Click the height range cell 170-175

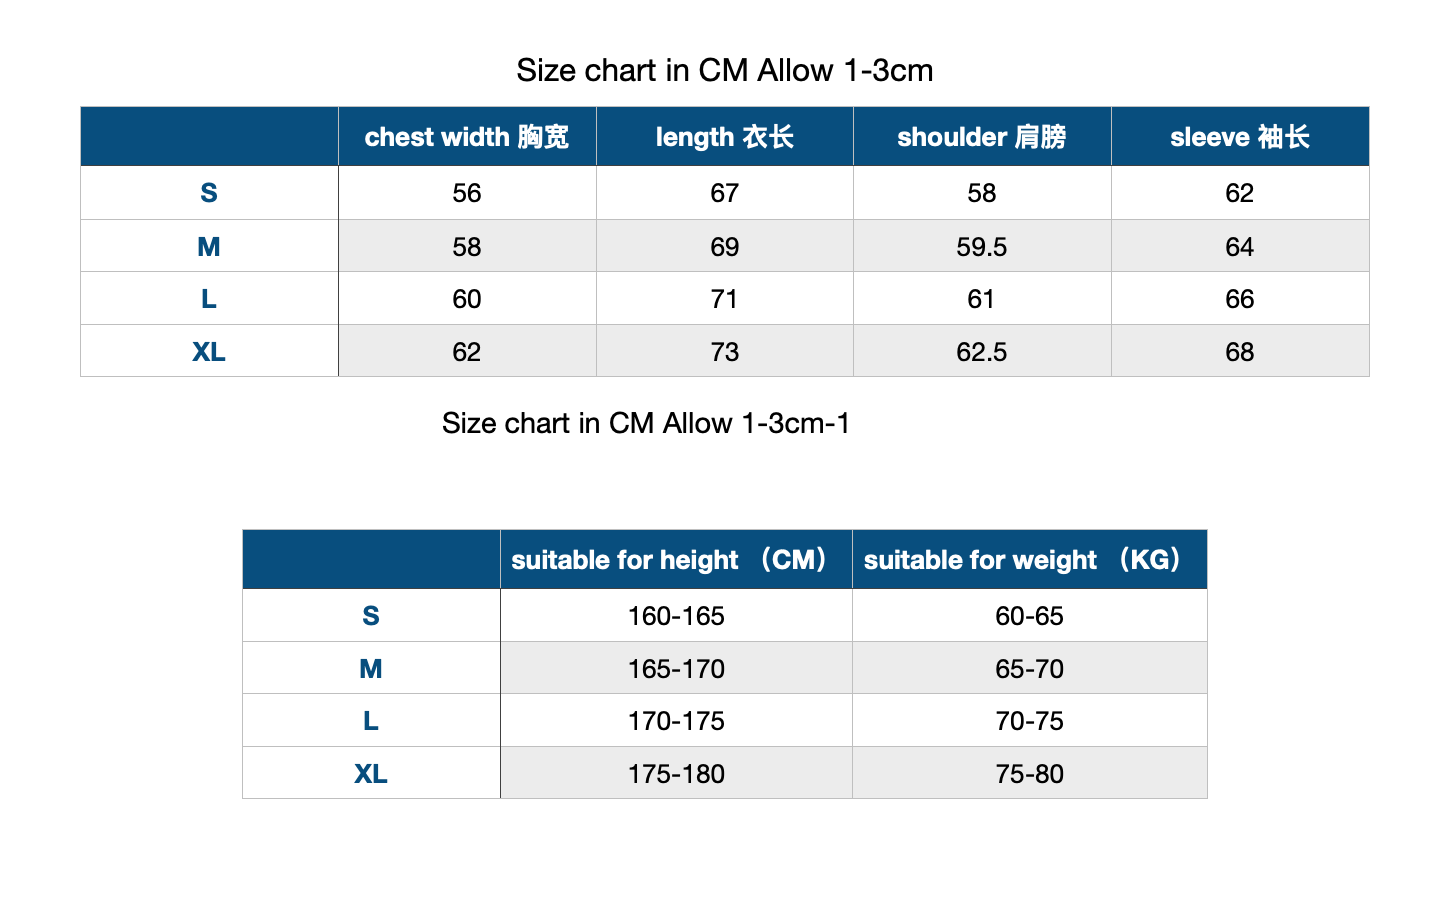(675, 721)
